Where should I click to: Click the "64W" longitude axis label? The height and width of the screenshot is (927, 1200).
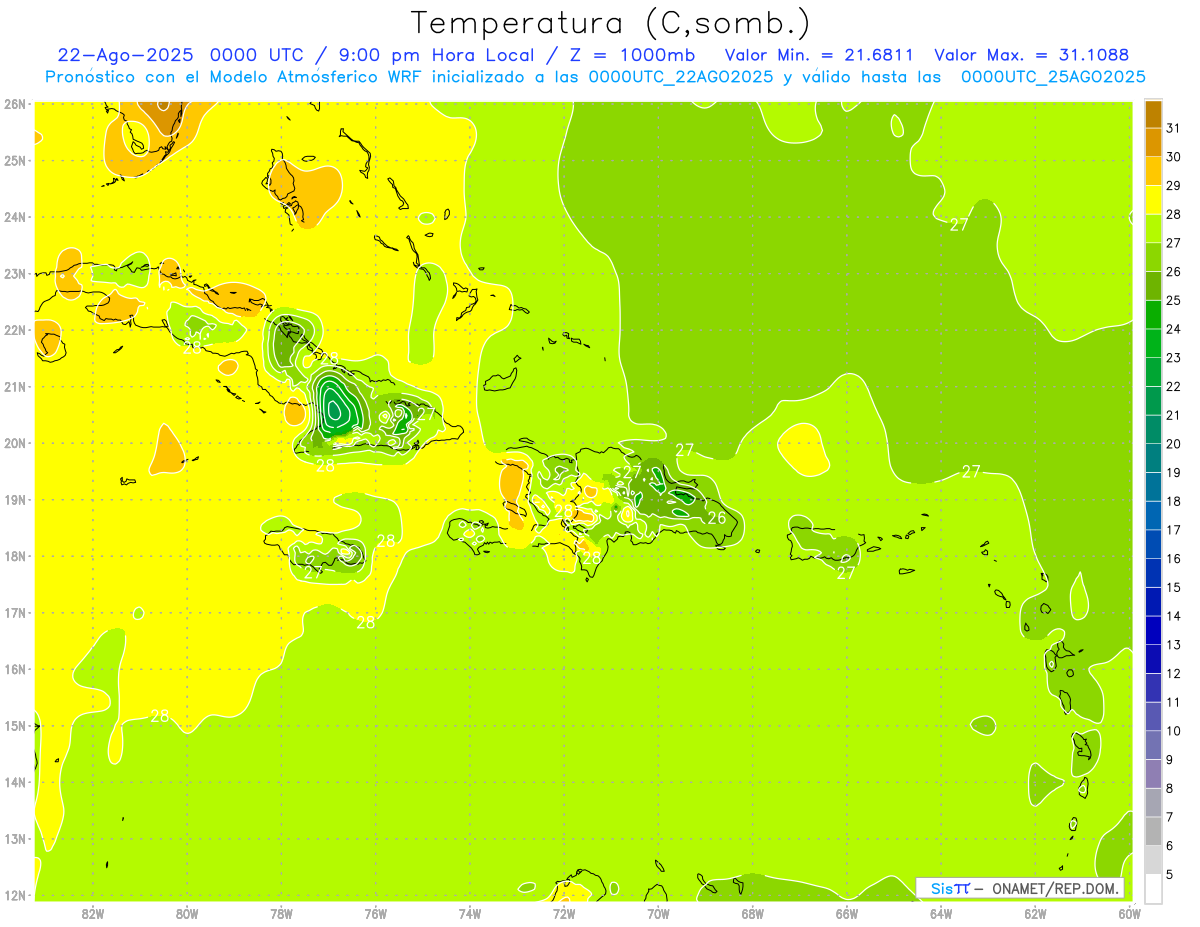[941, 912]
